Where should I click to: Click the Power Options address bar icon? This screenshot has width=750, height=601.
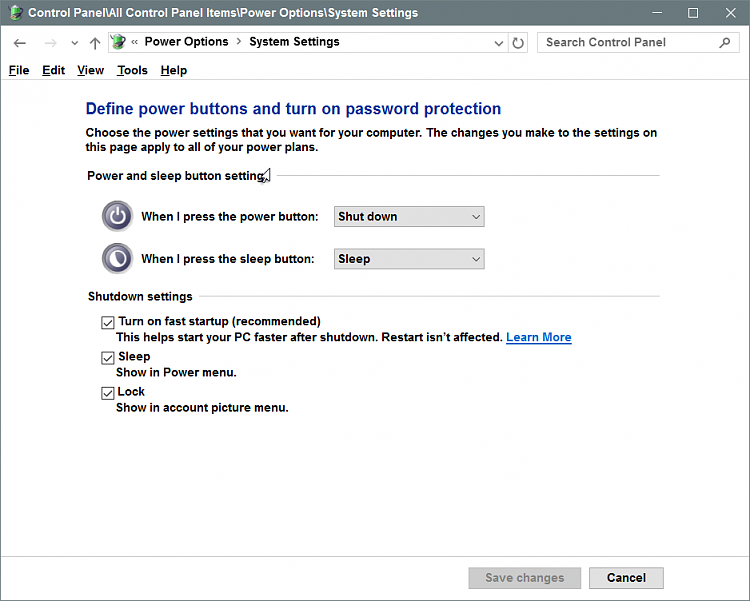click(x=118, y=42)
